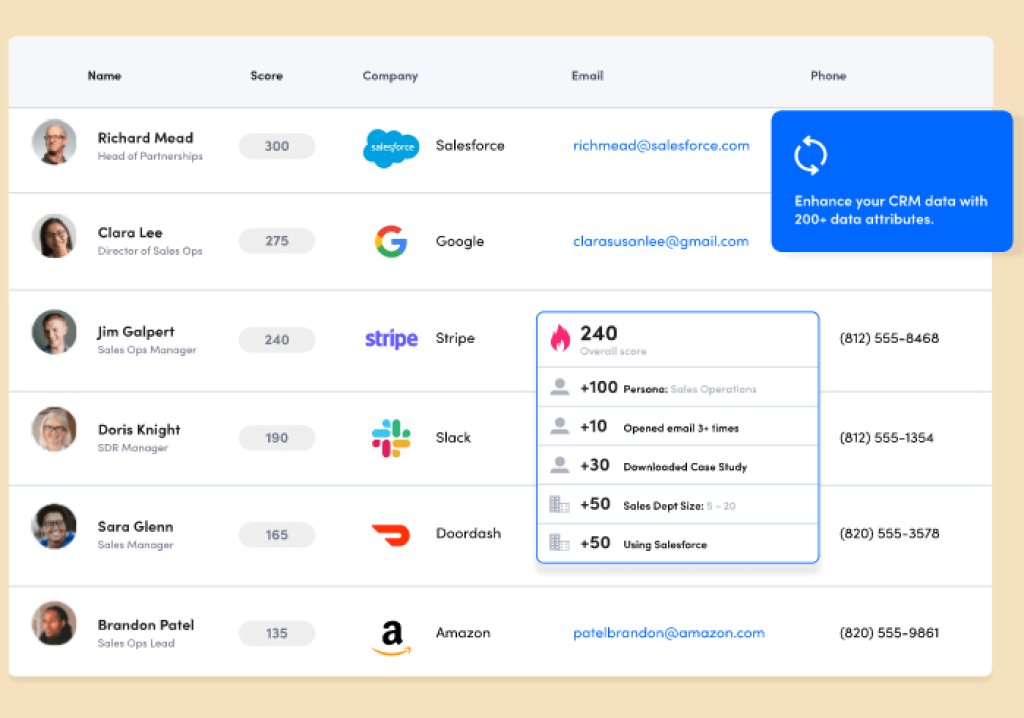The height and width of the screenshot is (718, 1024).
Task: Click the Slack company name
Action: pos(453,437)
